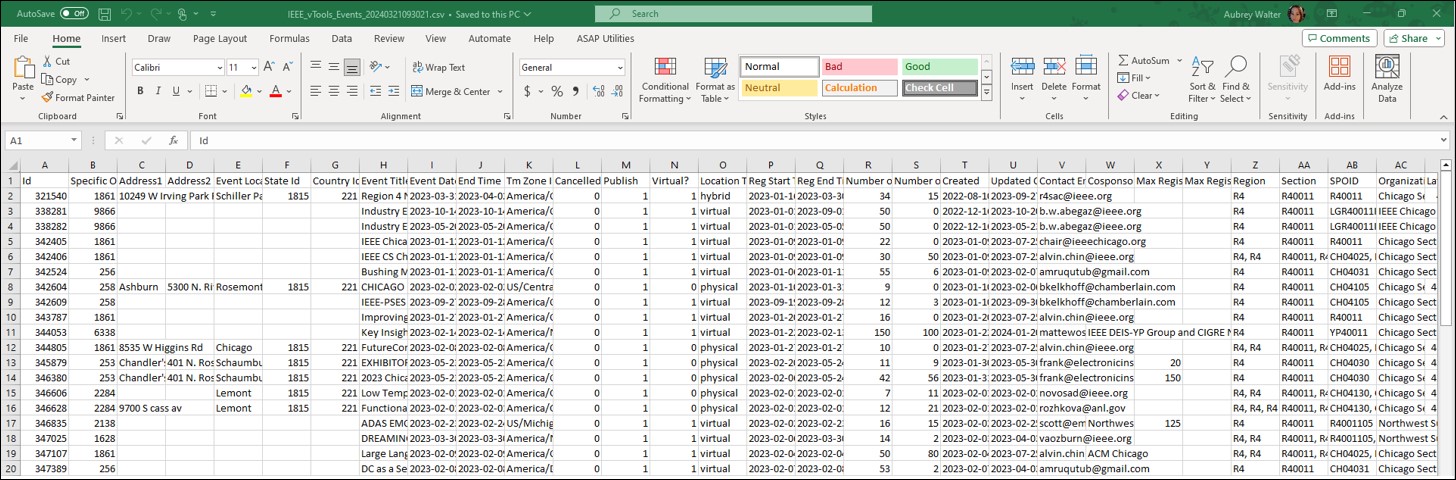The height and width of the screenshot is (480, 1456).
Task: Apply the Check Cell style
Action: click(939, 88)
